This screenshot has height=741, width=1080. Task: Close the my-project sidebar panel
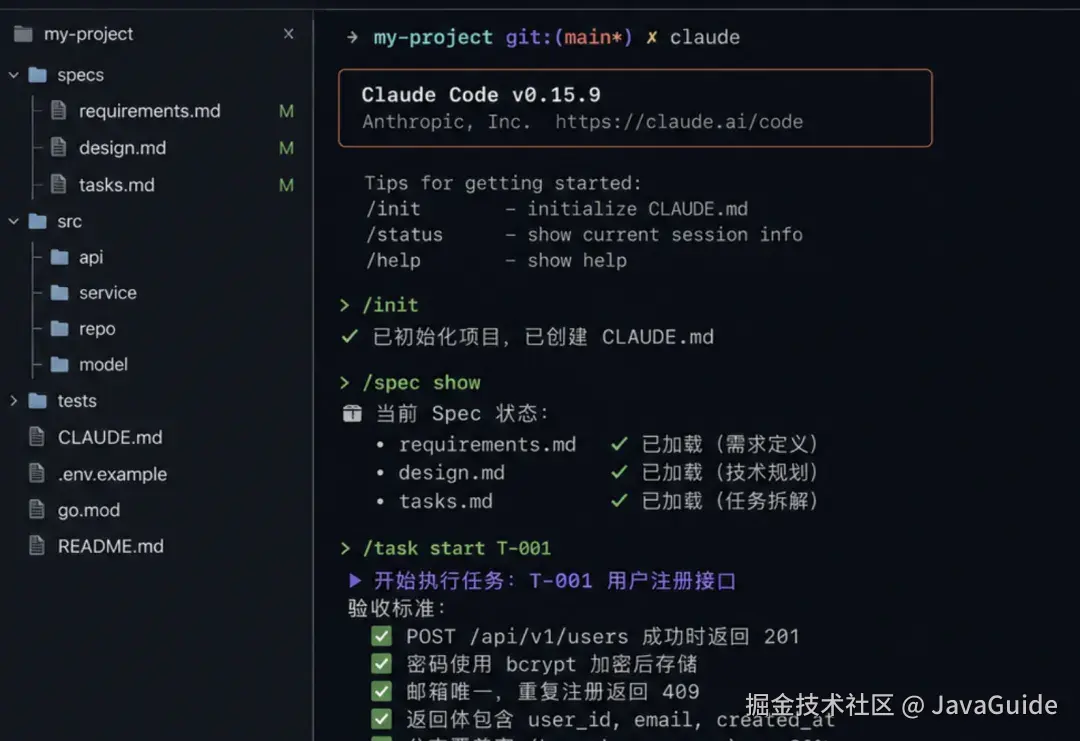point(289,34)
